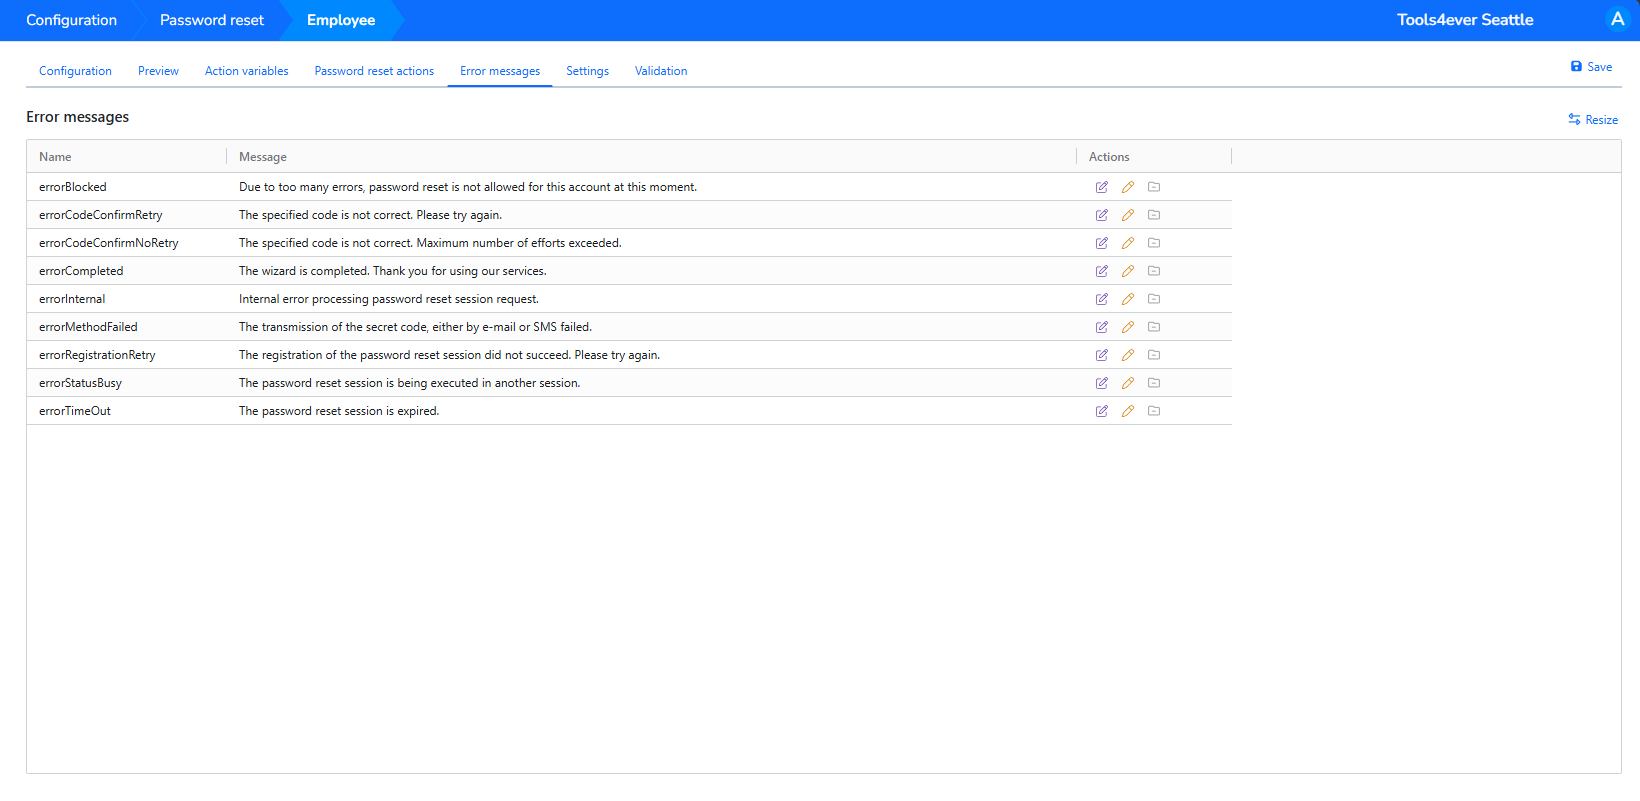1640x801 pixels.
Task: Switch to the Validation tab
Action: click(661, 71)
